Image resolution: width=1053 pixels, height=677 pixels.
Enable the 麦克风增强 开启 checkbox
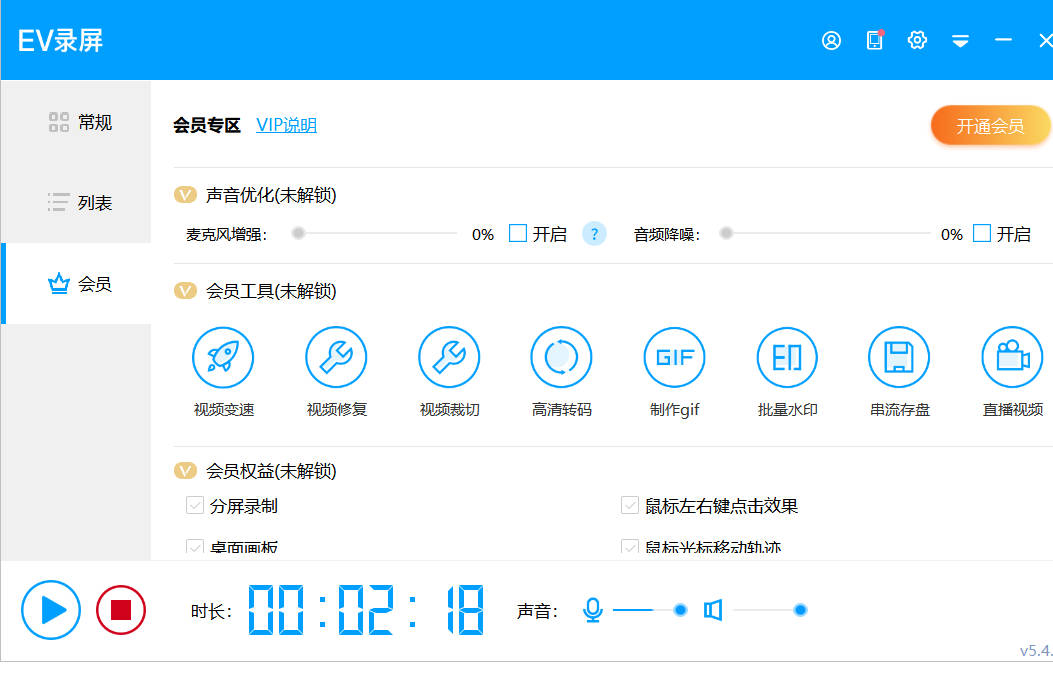(x=518, y=234)
